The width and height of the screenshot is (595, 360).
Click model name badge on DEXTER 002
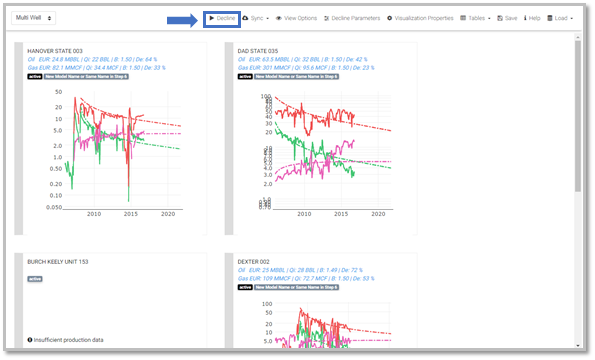pos(296,287)
